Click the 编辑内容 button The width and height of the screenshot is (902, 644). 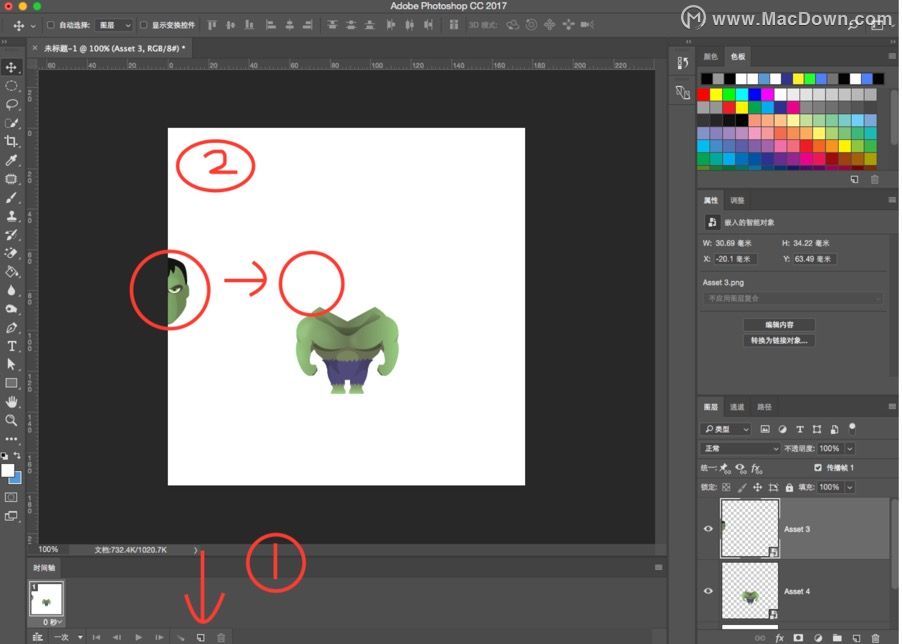(x=779, y=325)
